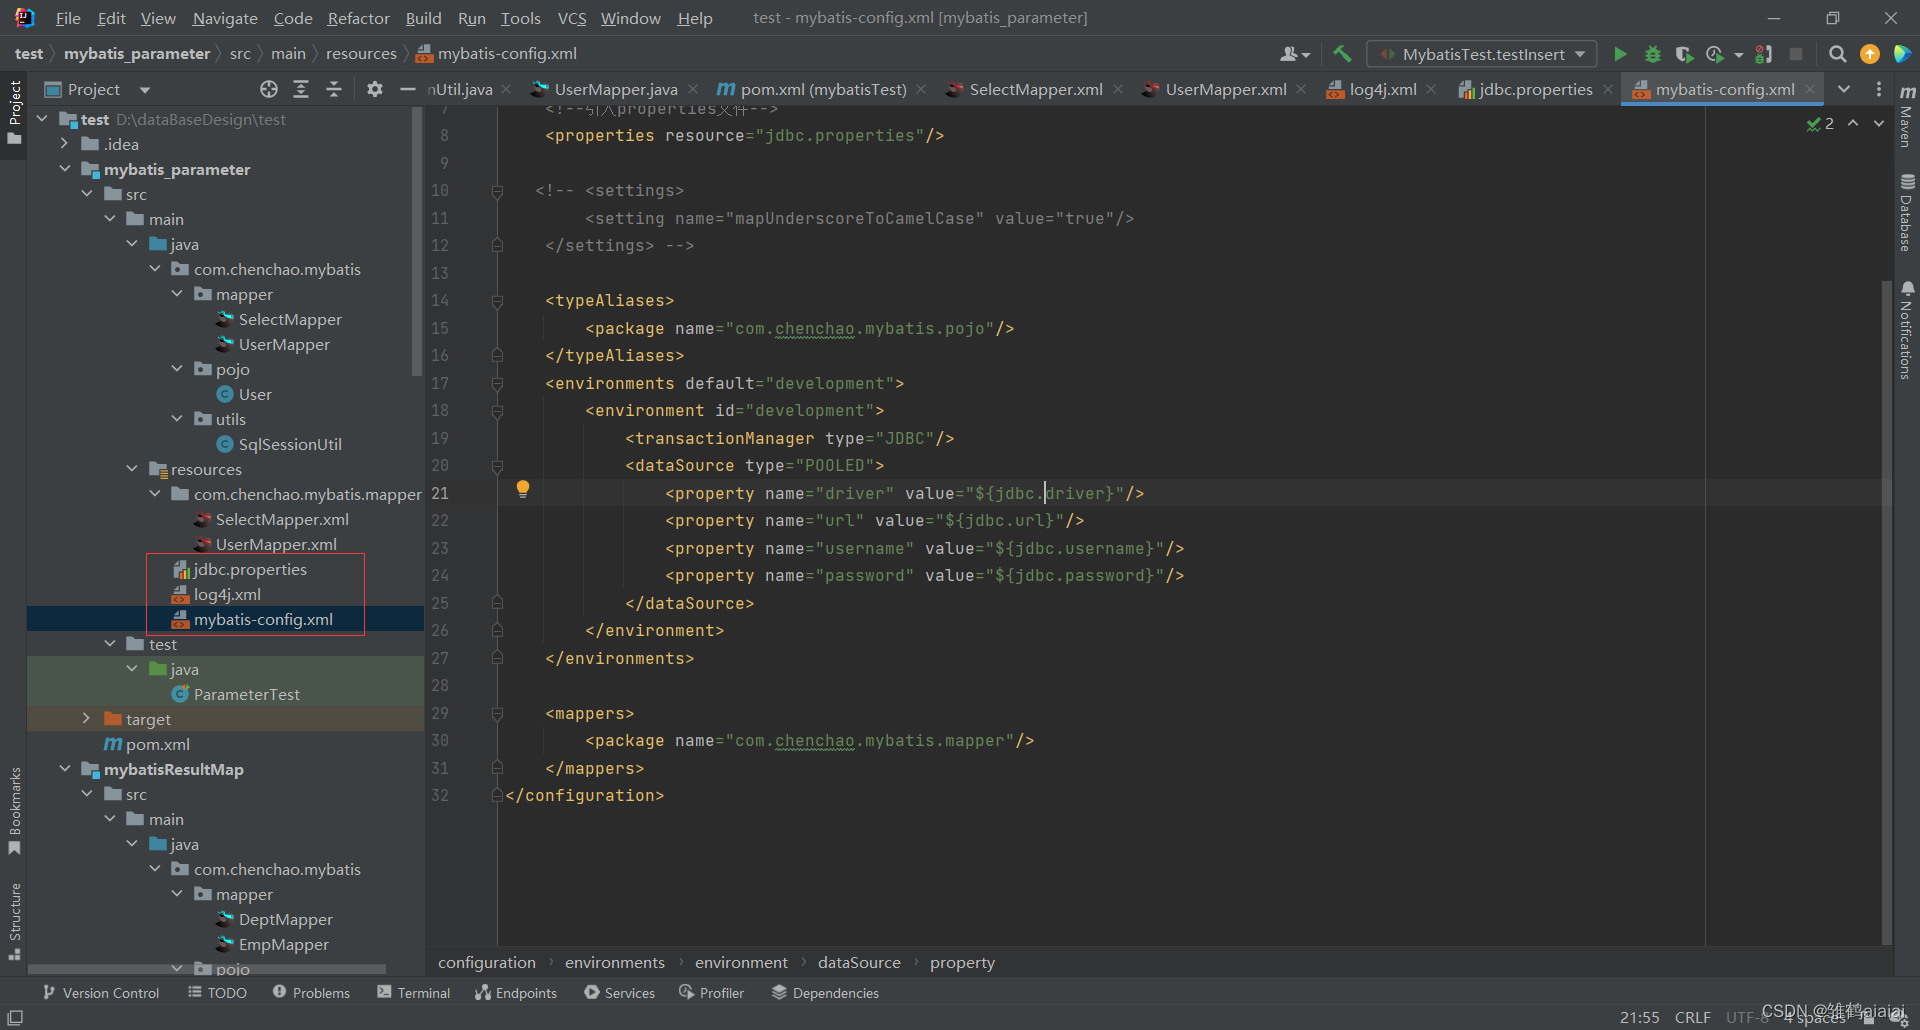The height and width of the screenshot is (1030, 1920).
Task: Fold the environments block at line 17
Action: 497,384
